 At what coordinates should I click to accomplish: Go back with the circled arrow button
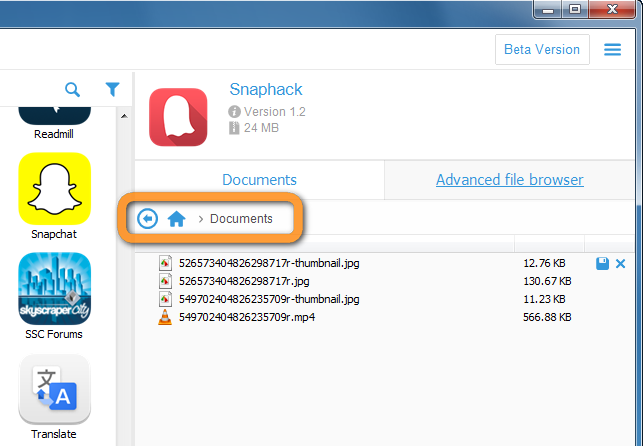(x=148, y=218)
